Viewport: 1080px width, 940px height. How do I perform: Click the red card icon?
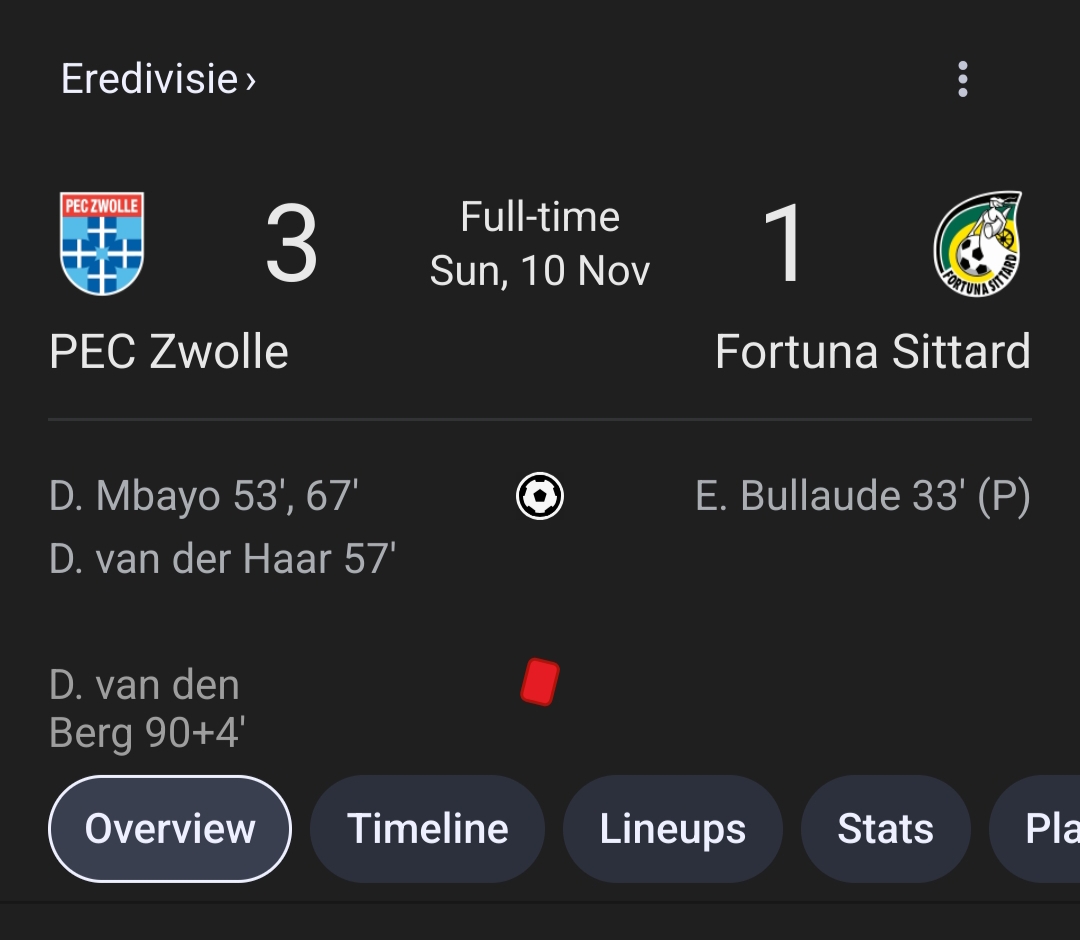(540, 682)
